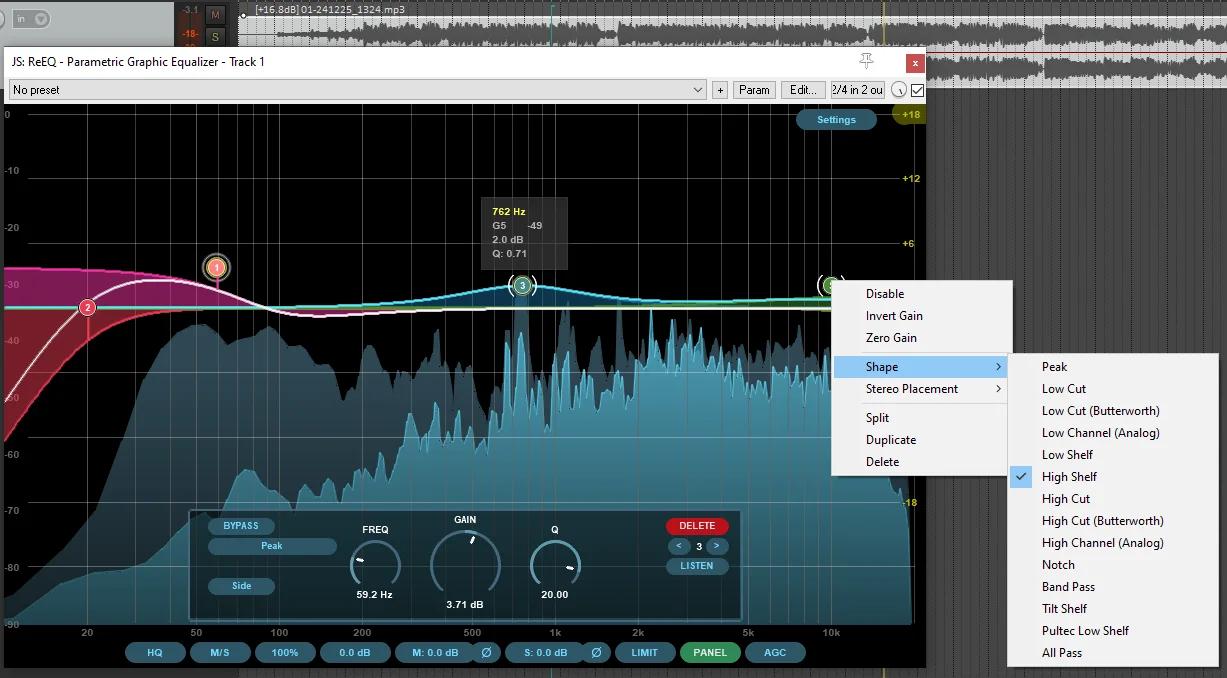This screenshot has height=678, width=1227.
Task: Open the Side stereo placement selector
Action: click(x=241, y=586)
